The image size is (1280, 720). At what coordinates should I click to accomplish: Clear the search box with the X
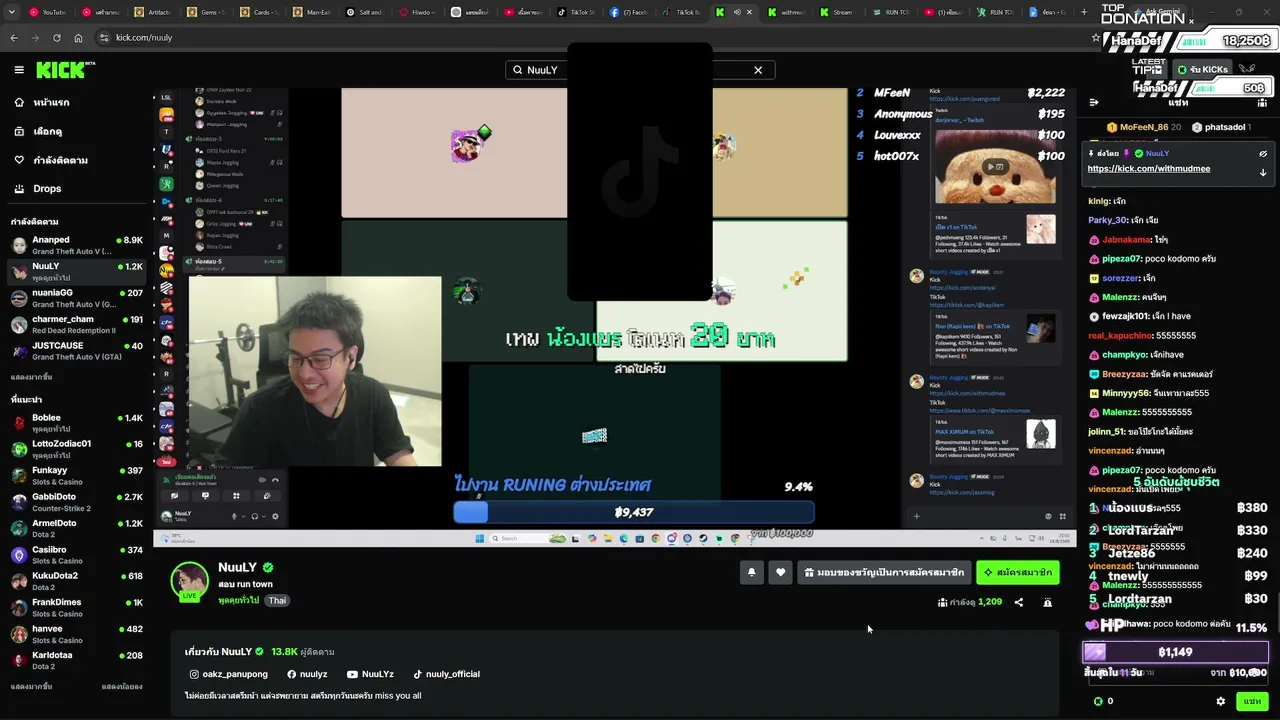pos(758,70)
